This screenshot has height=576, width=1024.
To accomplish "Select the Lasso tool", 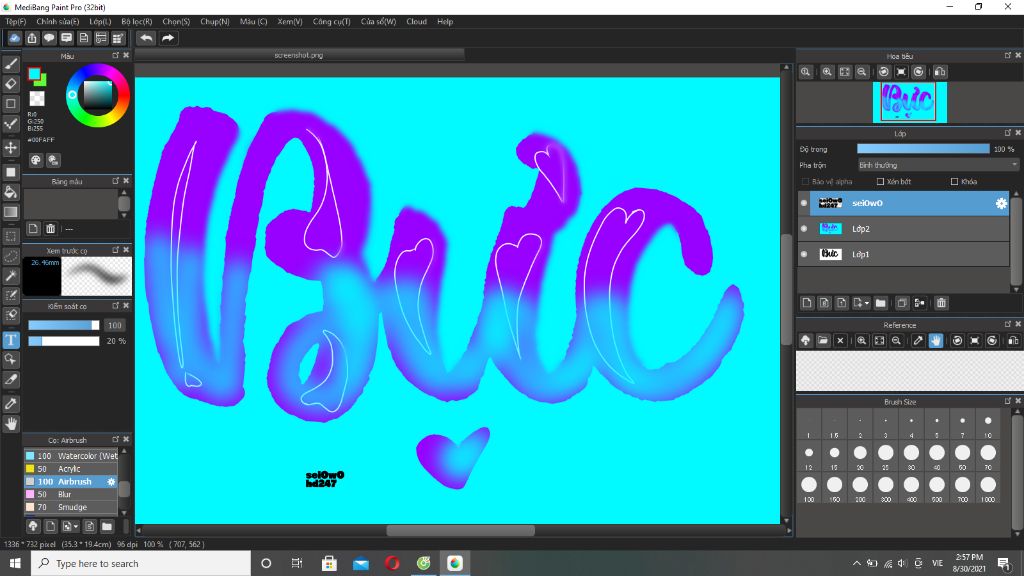I will click(x=10, y=256).
